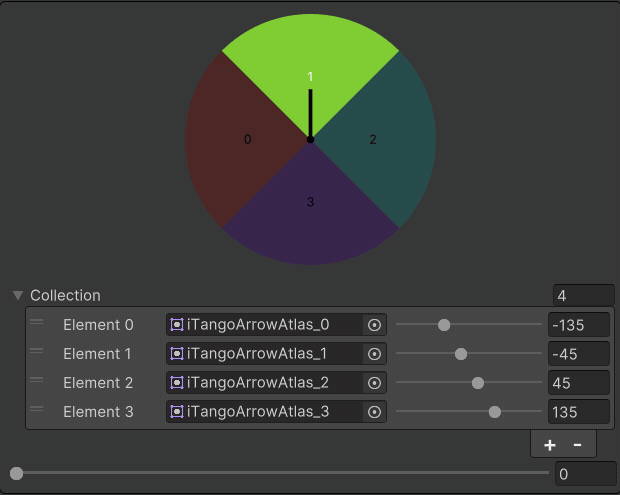The width and height of the screenshot is (620, 495).
Task: Click the Collection label text
Action: (x=65, y=295)
